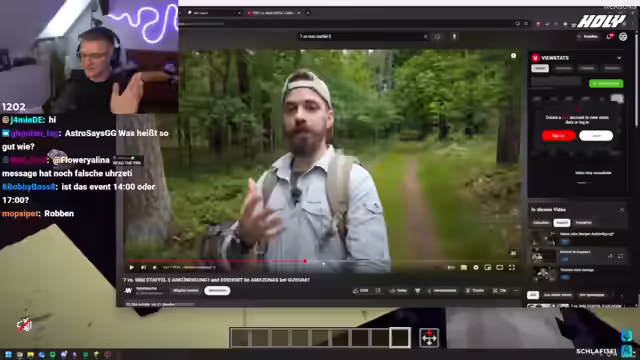This screenshot has width=640, height=360.
Task: Click the green button in ViewStats panel
Action: point(606,84)
